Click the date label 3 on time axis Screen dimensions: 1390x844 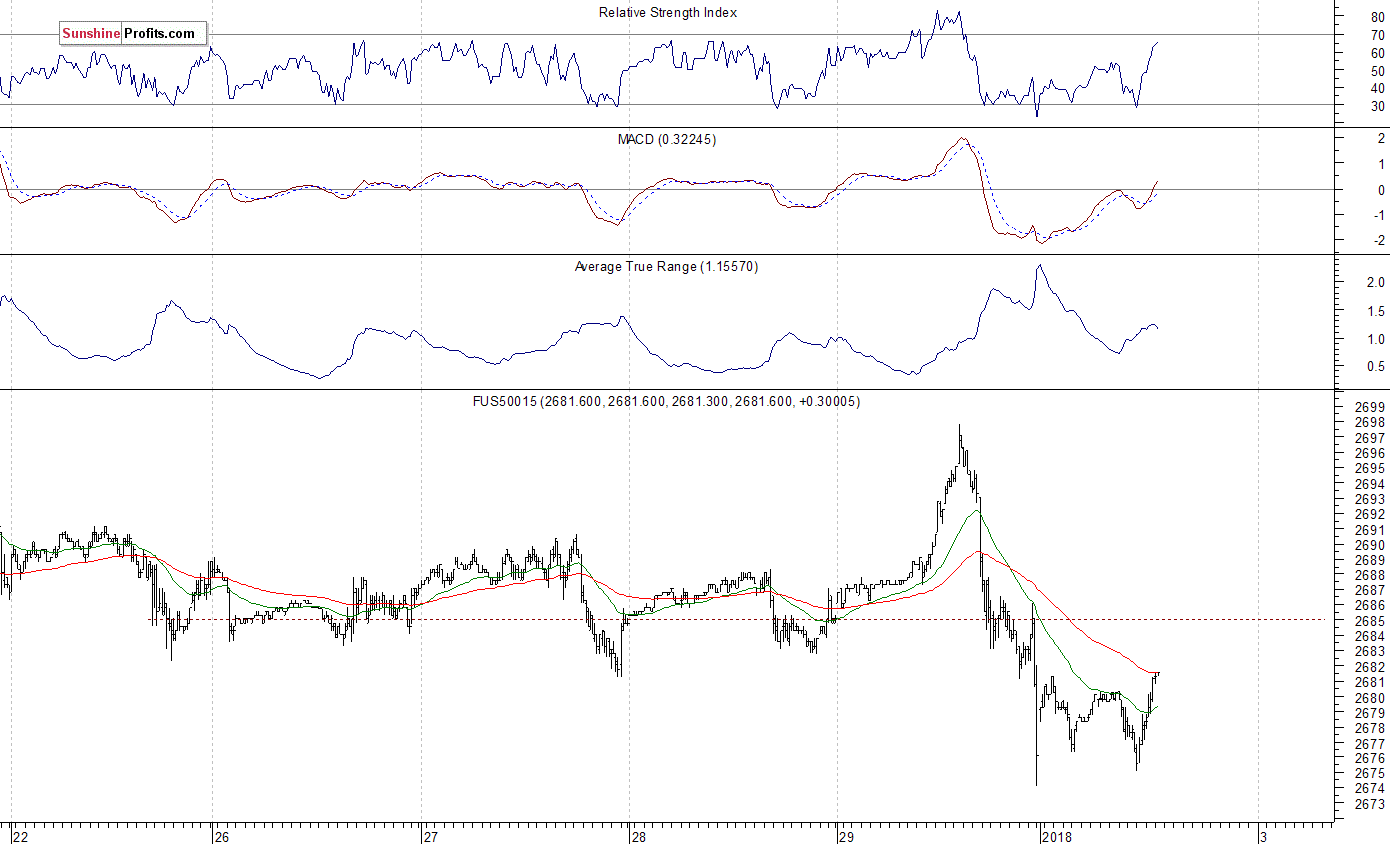[x=1264, y=836]
